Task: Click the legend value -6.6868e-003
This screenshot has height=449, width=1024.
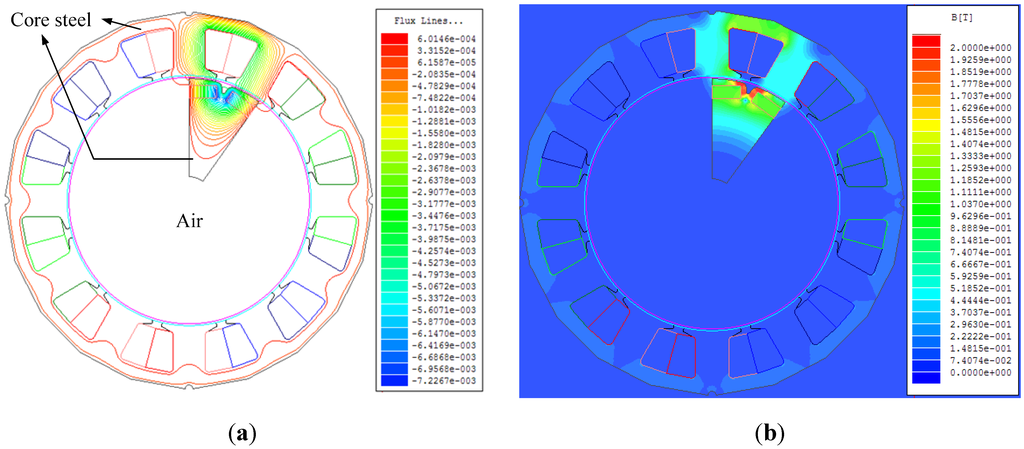Action: [444, 356]
